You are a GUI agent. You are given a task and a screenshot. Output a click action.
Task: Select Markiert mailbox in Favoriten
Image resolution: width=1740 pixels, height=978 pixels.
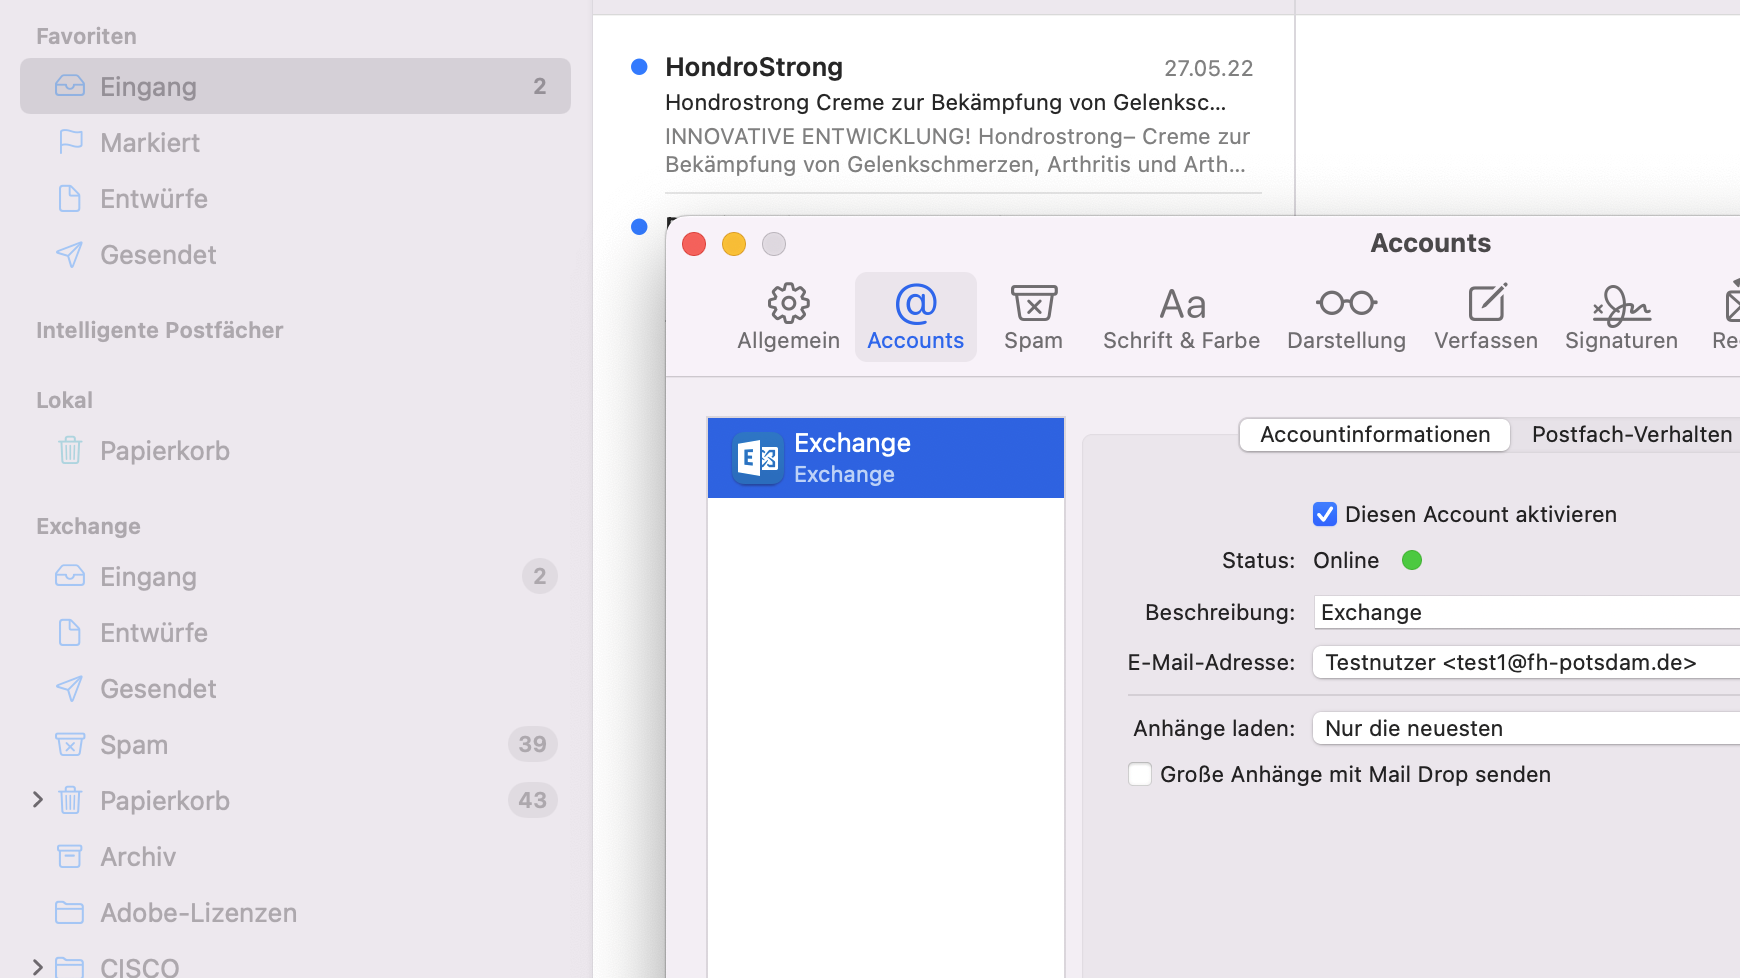150,143
